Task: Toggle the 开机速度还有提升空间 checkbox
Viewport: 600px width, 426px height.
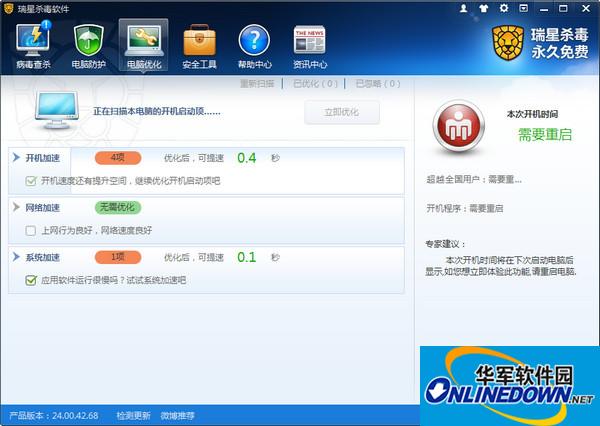Action: 30,181
